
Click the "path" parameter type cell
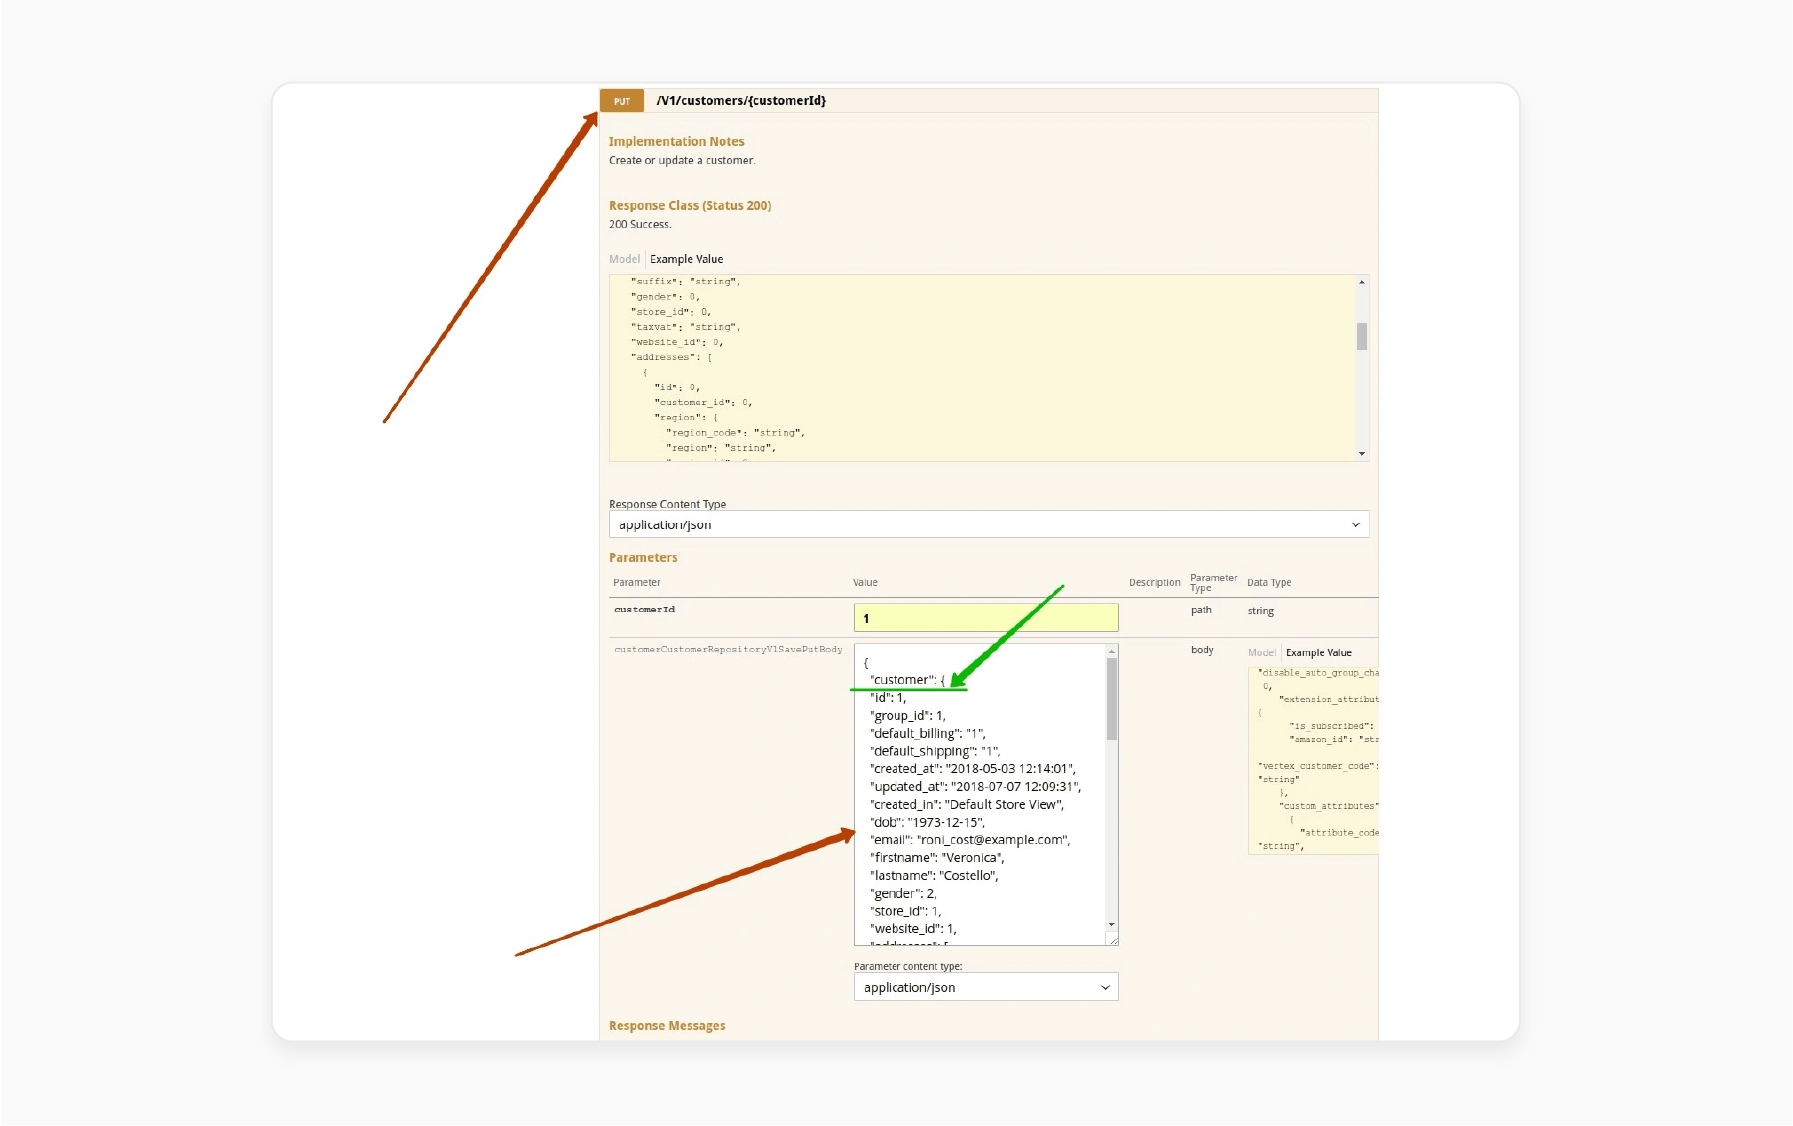tap(1201, 610)
